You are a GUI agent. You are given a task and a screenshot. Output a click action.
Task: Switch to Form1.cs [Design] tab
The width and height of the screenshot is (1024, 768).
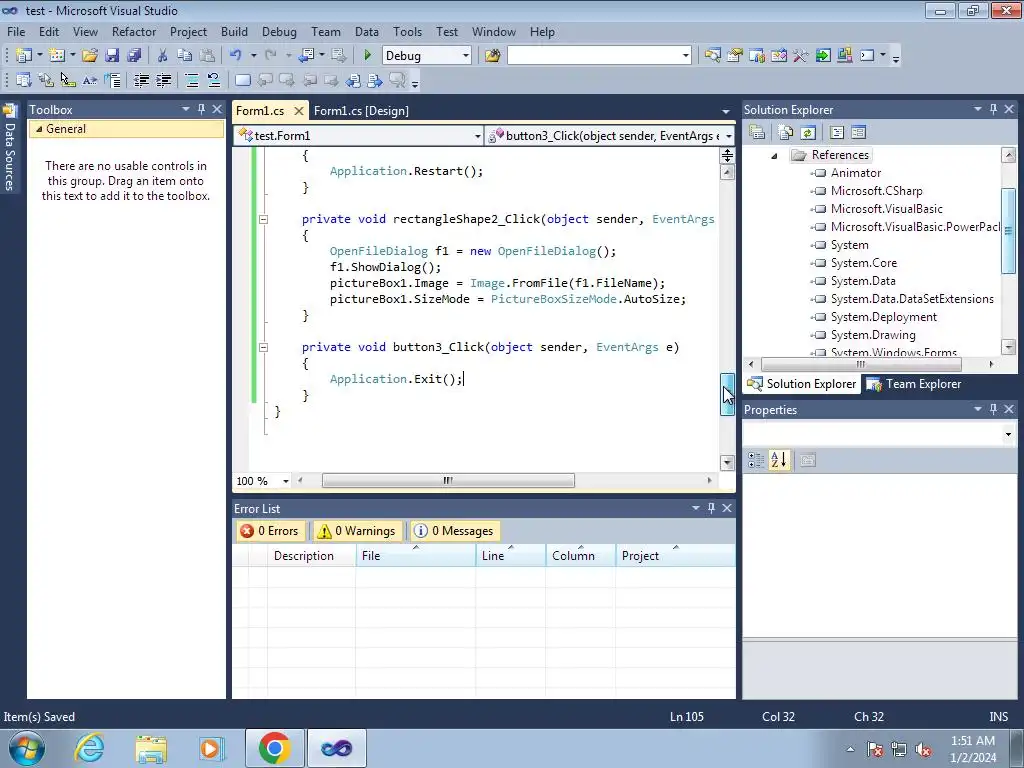(x=361, y=110)
